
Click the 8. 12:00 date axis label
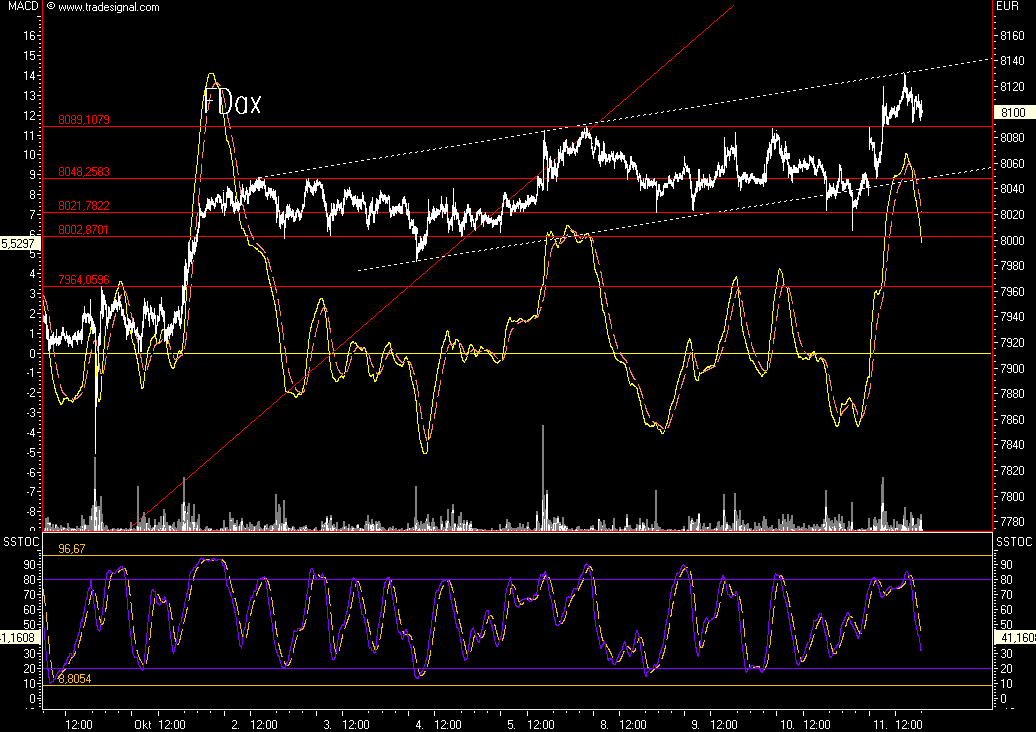[619, 723]
